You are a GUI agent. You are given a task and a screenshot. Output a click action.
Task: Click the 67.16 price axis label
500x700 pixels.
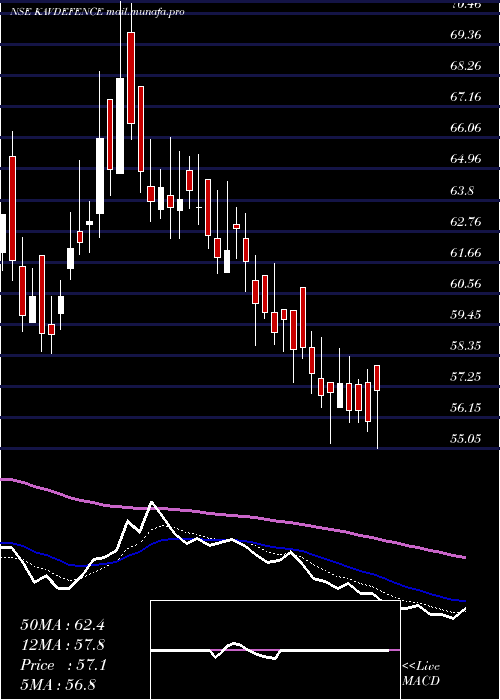(x=466, y=97)
